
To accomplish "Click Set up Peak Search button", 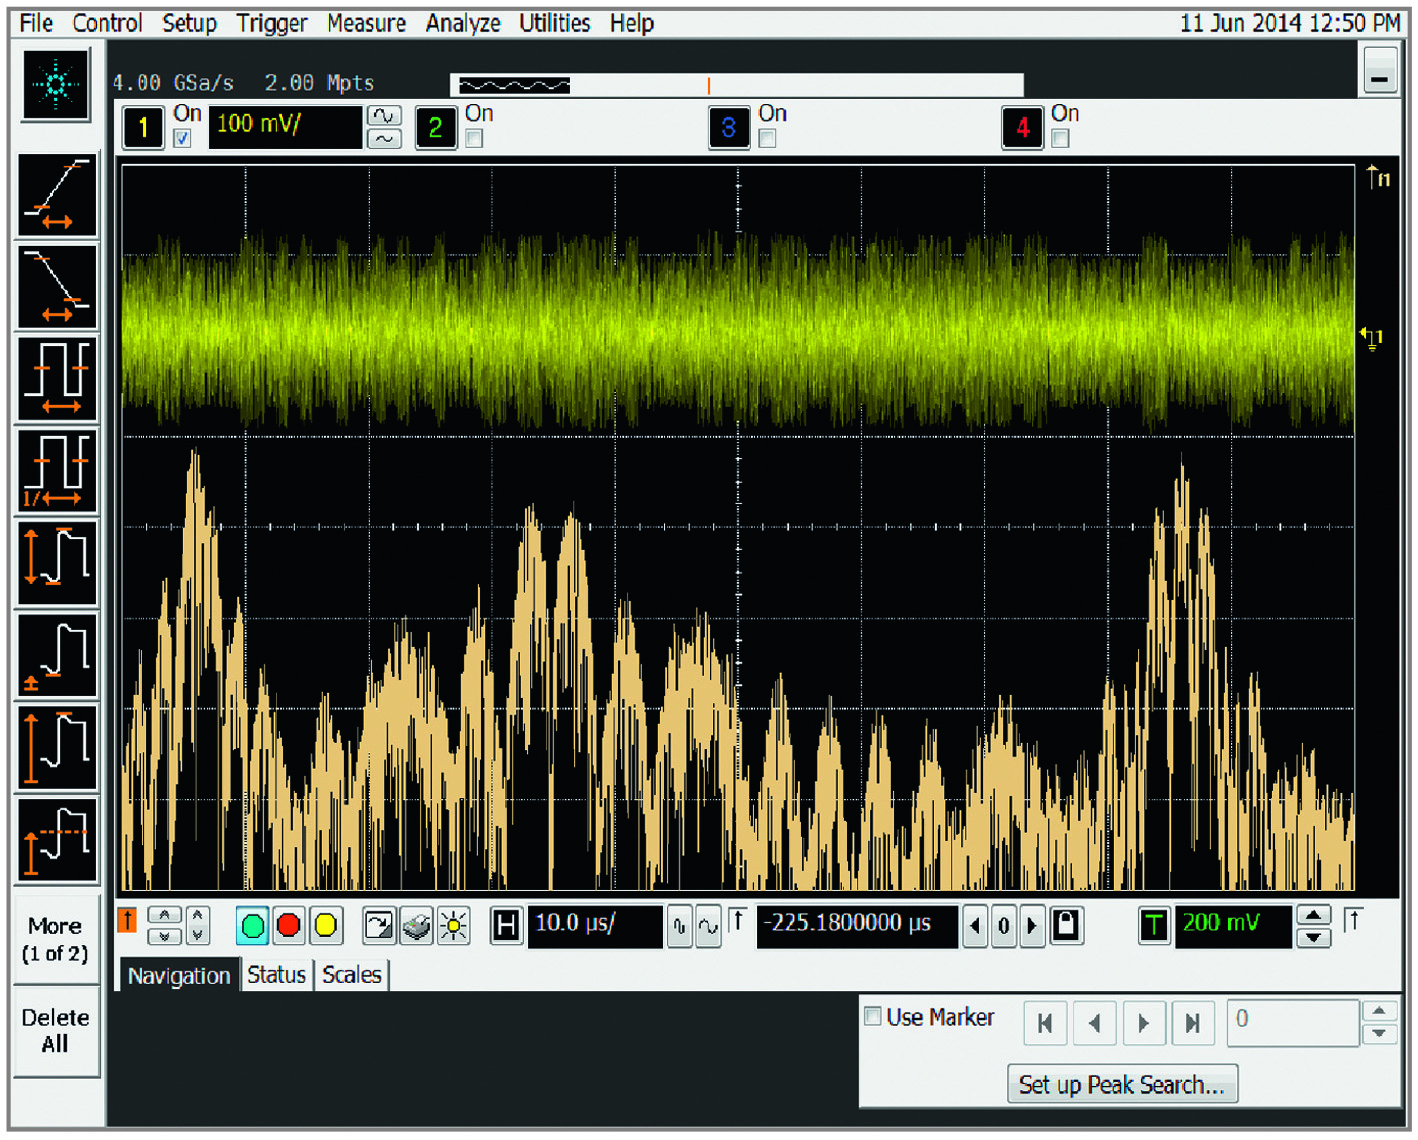I will pos(1121,1085).
